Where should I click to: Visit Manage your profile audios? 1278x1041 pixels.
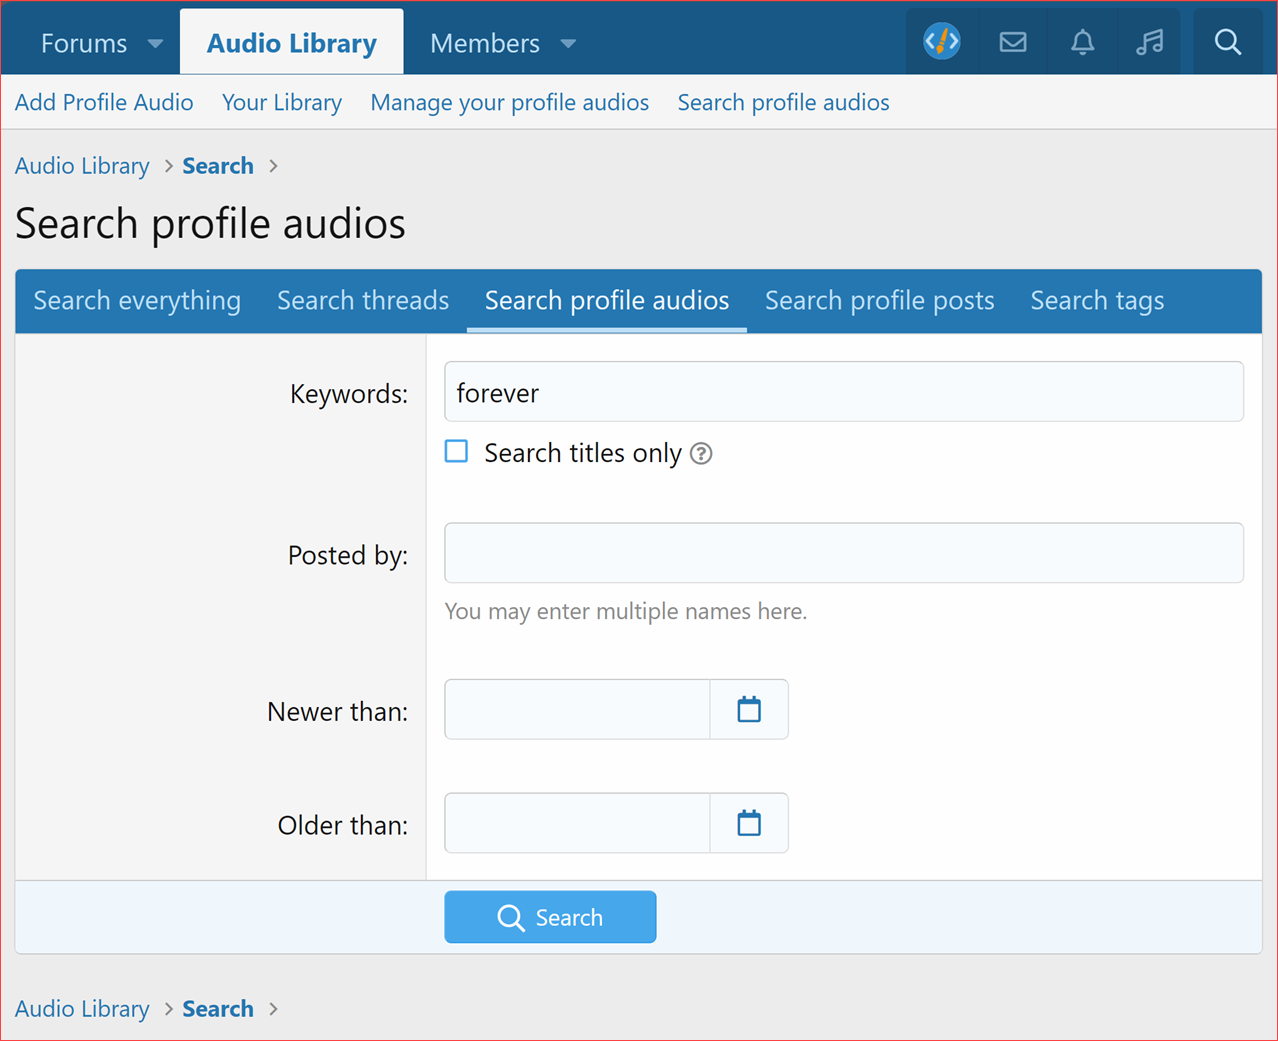click(x=509, y=102)
